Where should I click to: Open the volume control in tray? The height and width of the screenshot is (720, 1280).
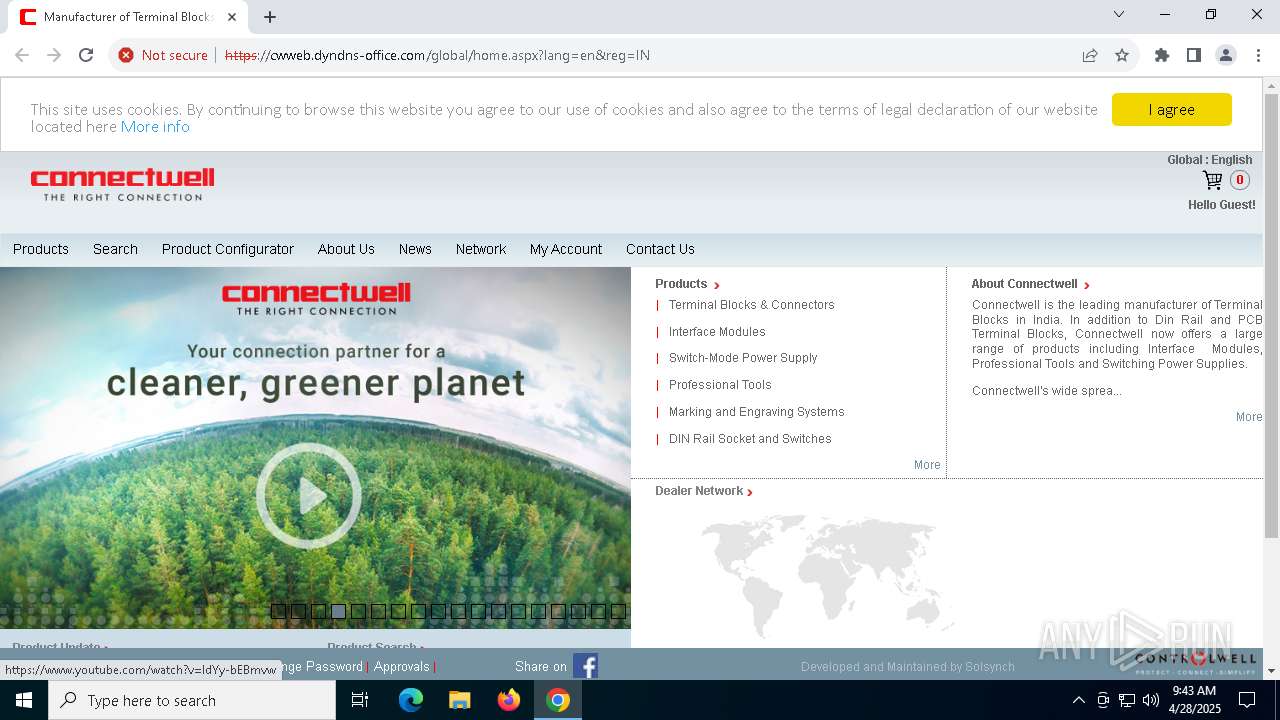(1151, 700)
